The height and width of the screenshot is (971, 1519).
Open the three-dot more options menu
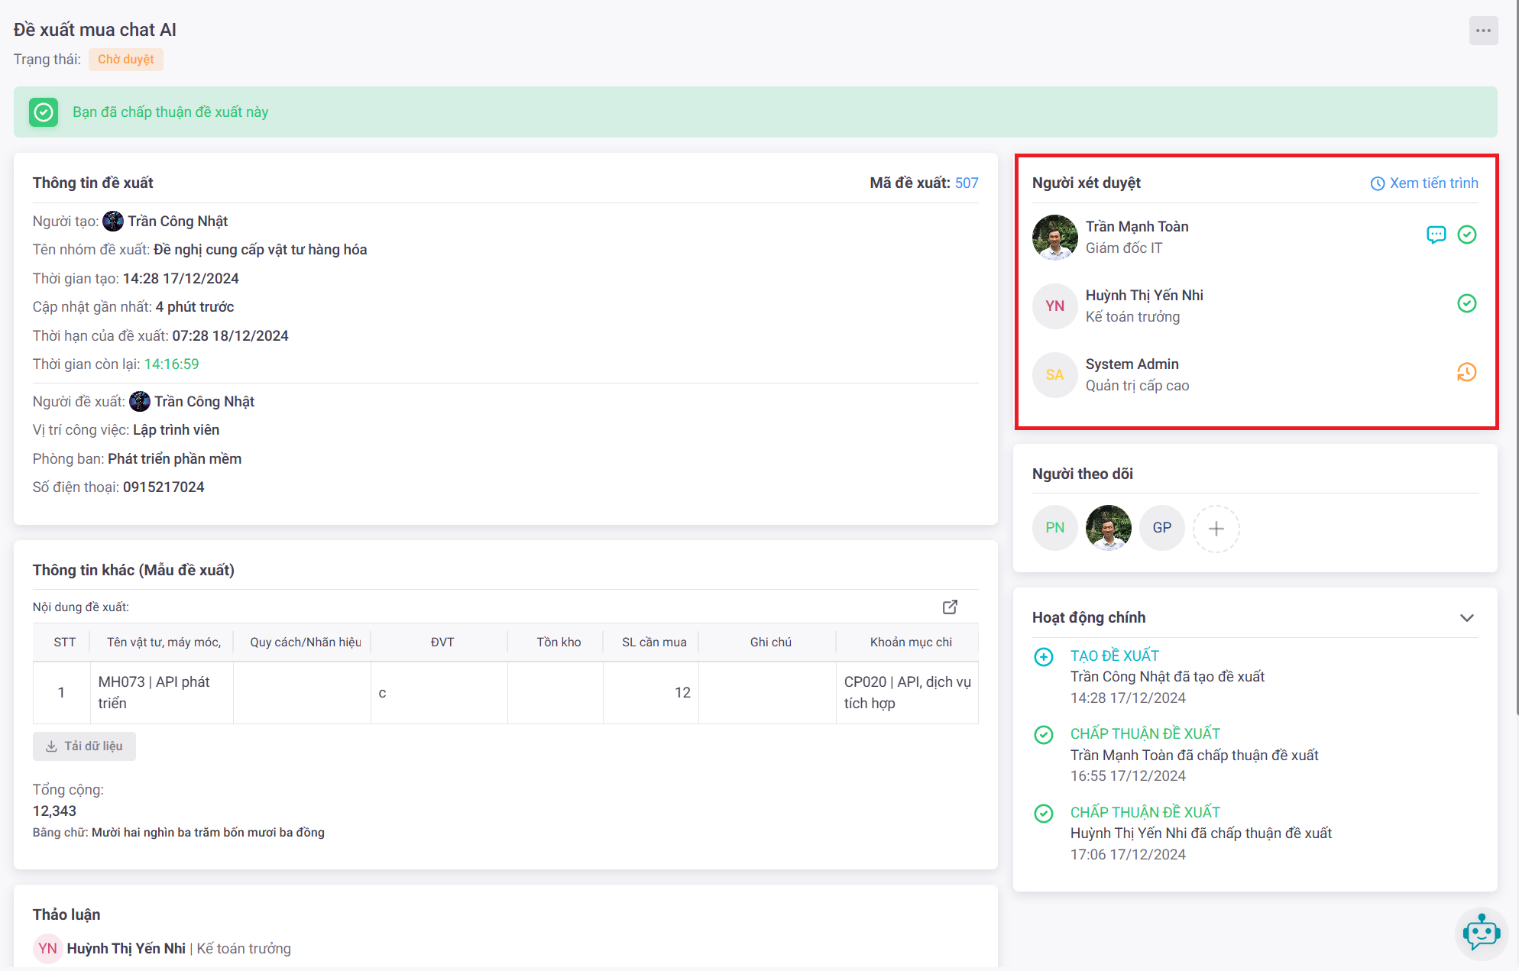[1483, 30]
